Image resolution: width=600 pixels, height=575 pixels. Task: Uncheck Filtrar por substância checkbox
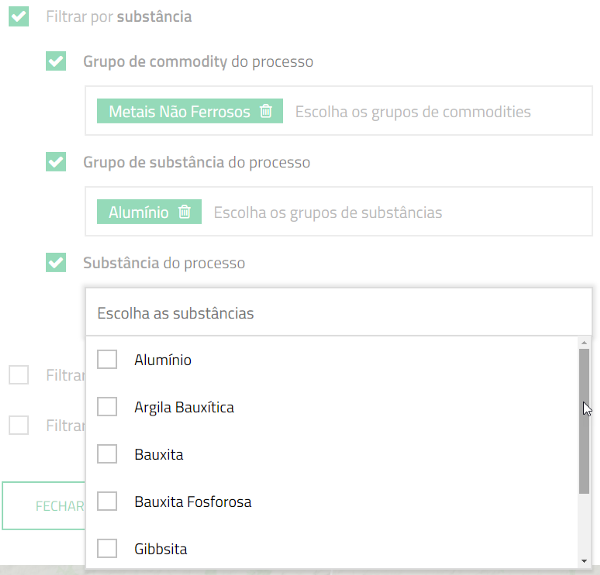click(19, 16)
